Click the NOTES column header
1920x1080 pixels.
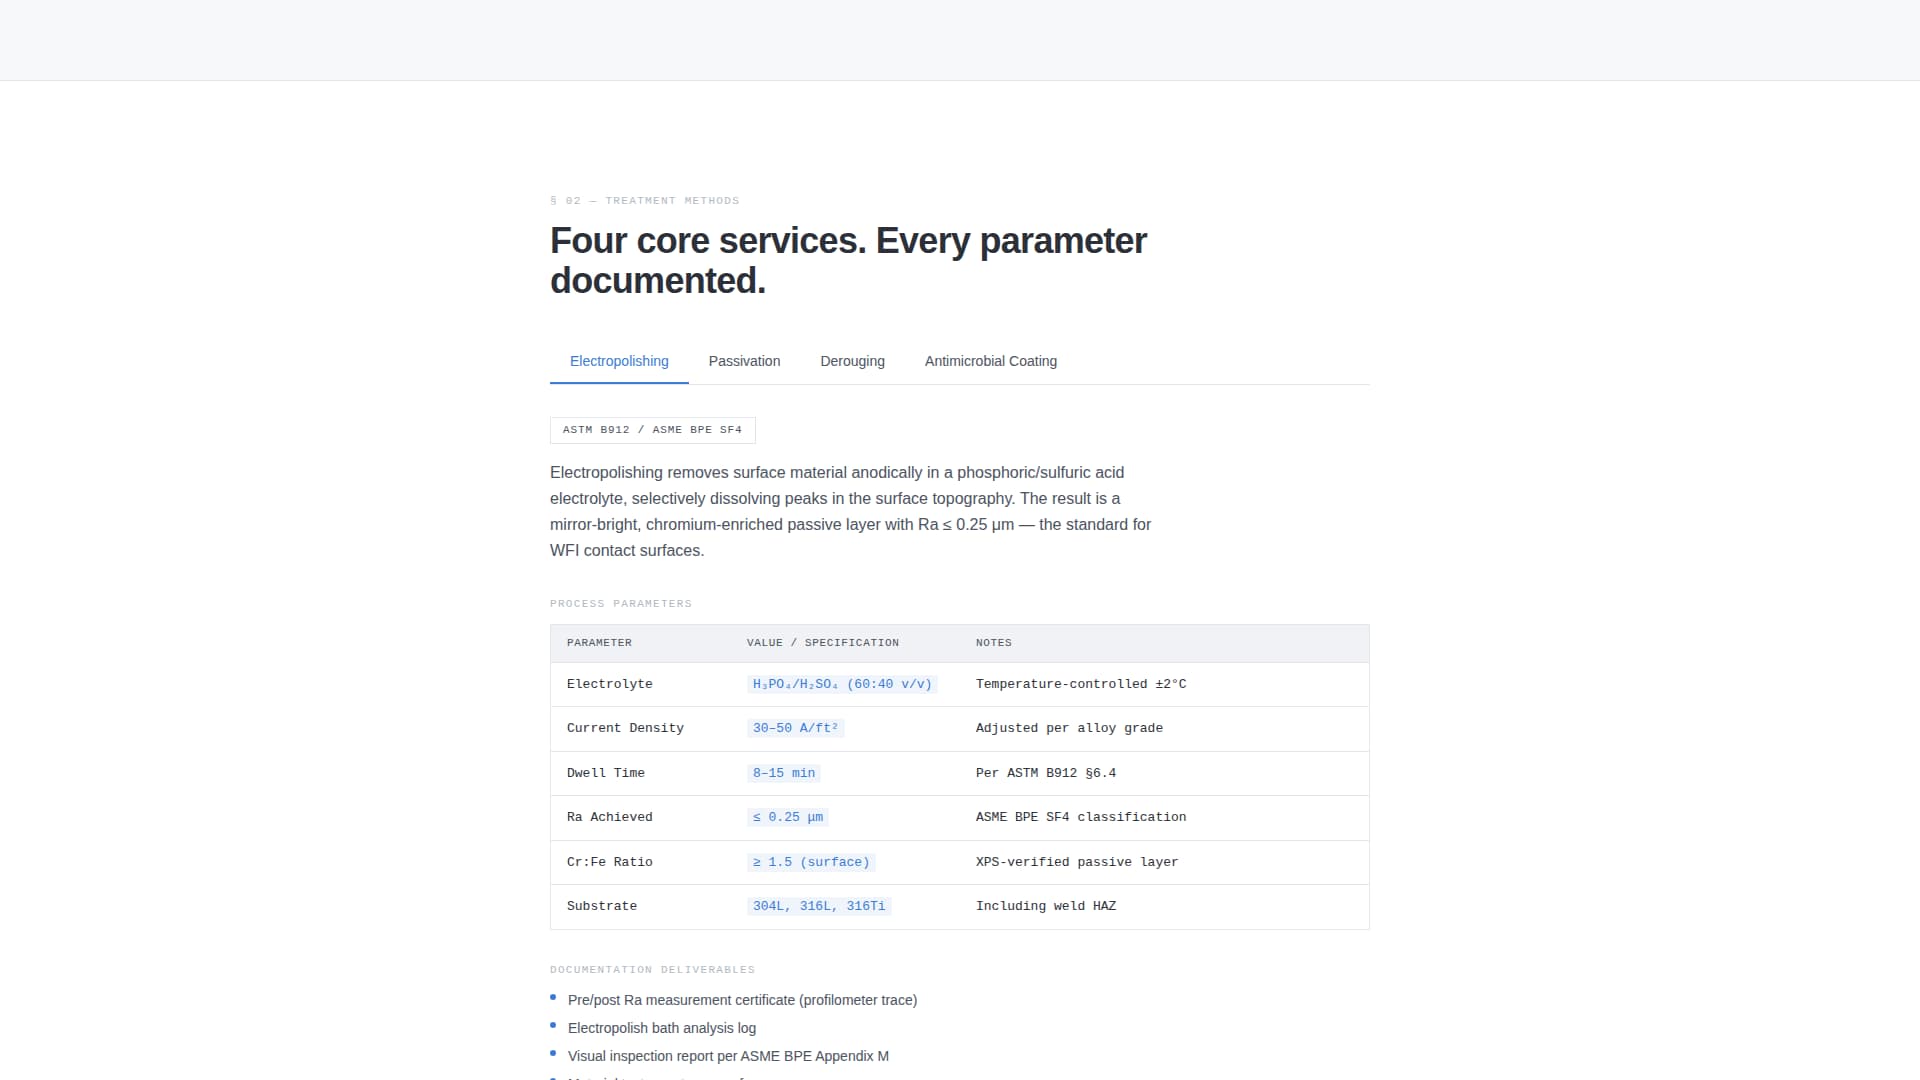point(994,643)
